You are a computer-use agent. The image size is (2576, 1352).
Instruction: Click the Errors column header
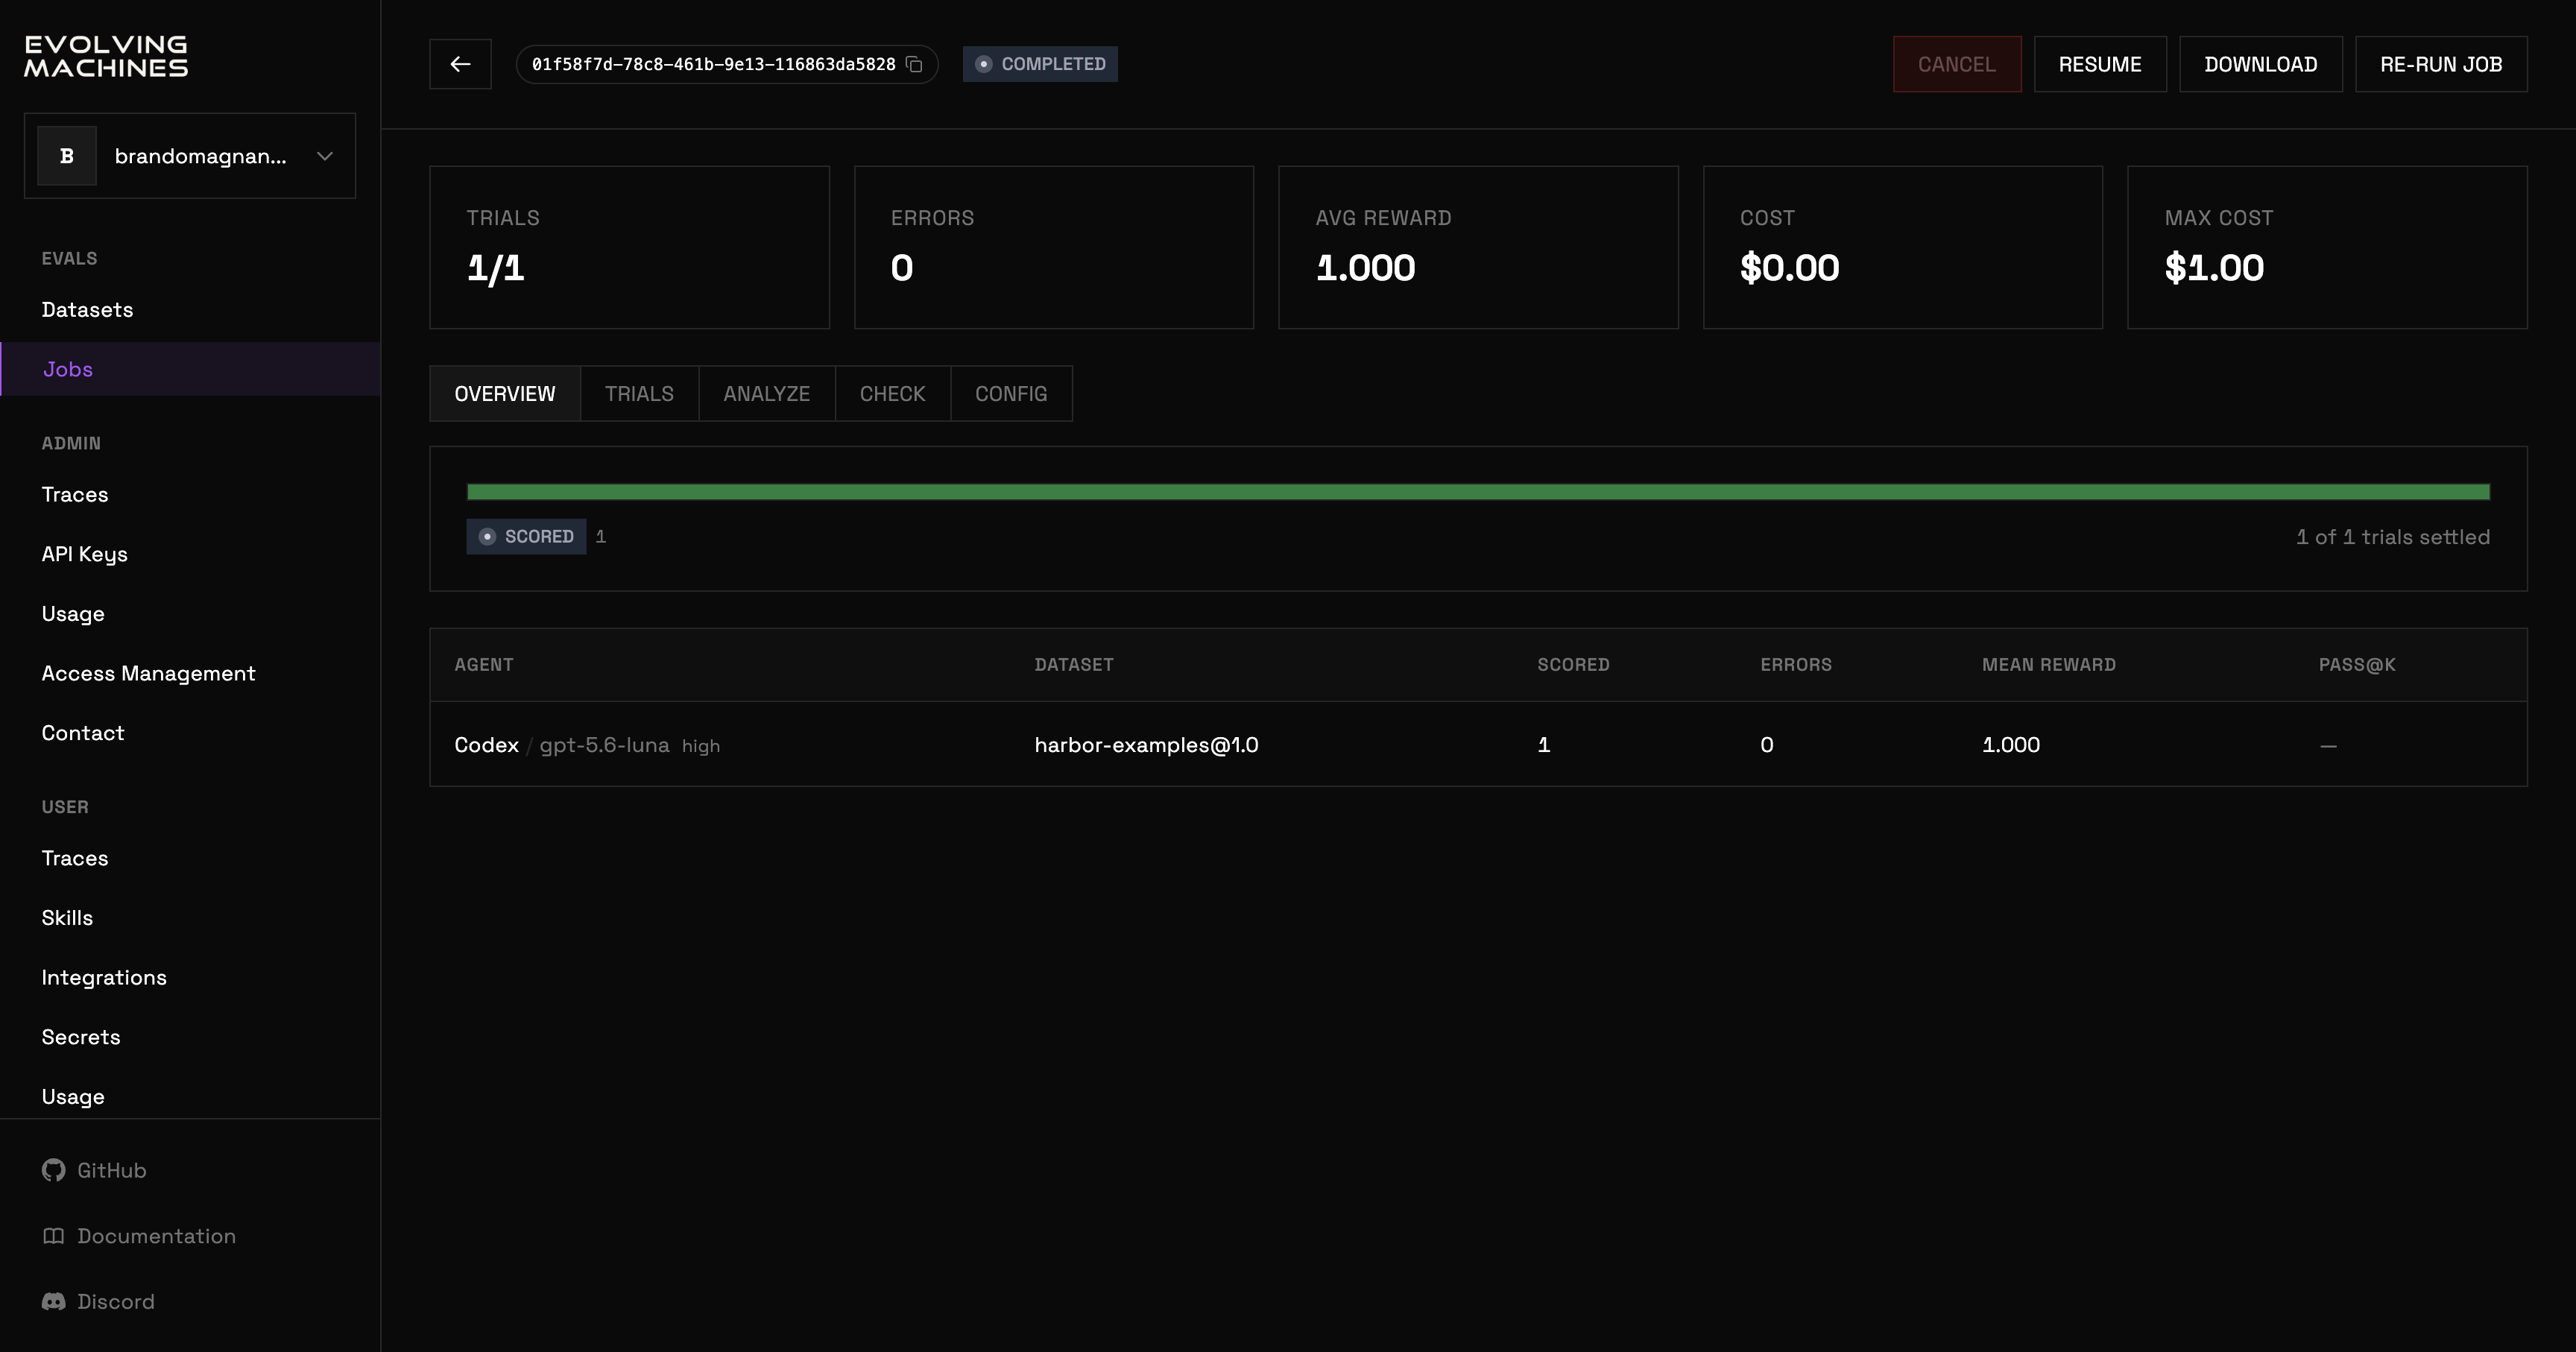(x=1796, y=665)
